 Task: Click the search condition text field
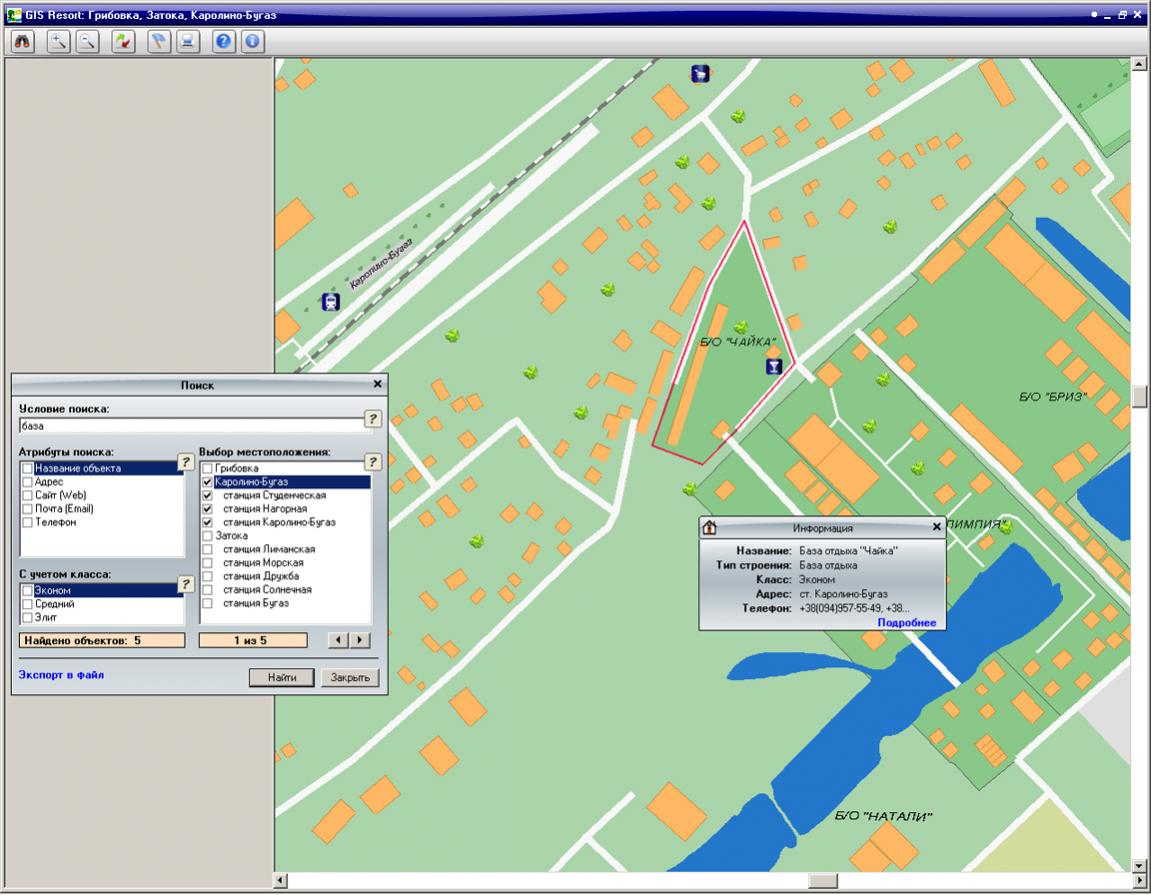click(x=190, y=426)
